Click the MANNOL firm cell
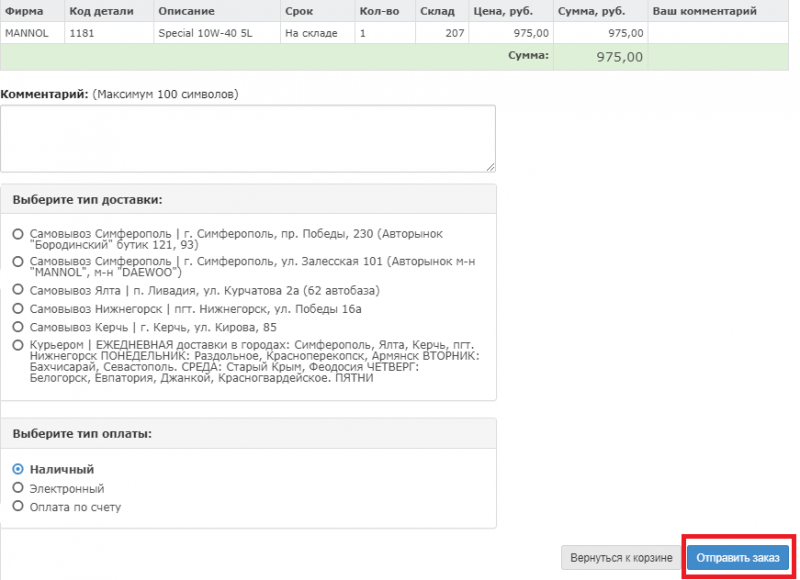The width and height of the screenshot is (800, 580). 33,33
